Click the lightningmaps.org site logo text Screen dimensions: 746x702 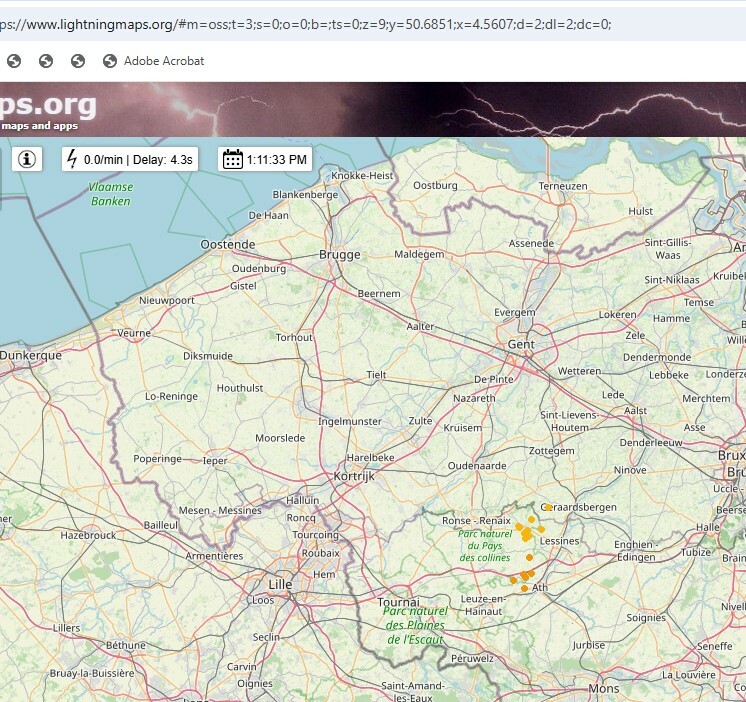click(x=48, y=105)
